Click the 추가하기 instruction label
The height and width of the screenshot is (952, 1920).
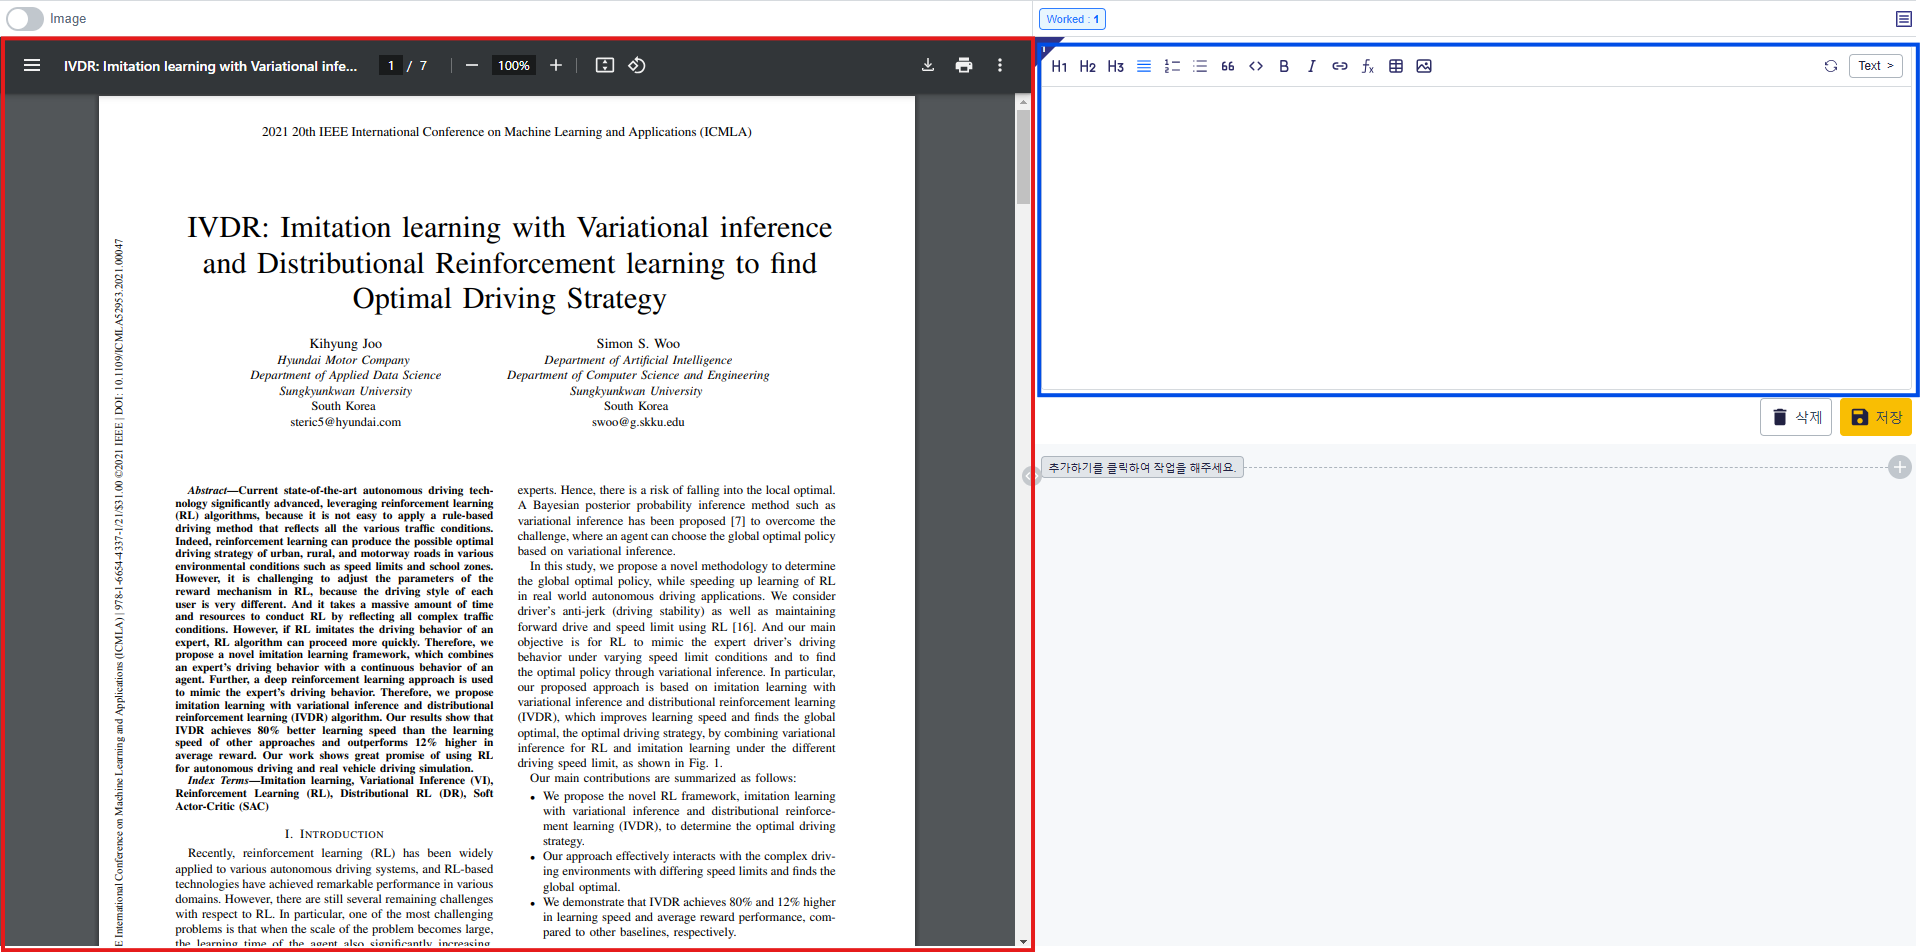[x=1142, y=467]
